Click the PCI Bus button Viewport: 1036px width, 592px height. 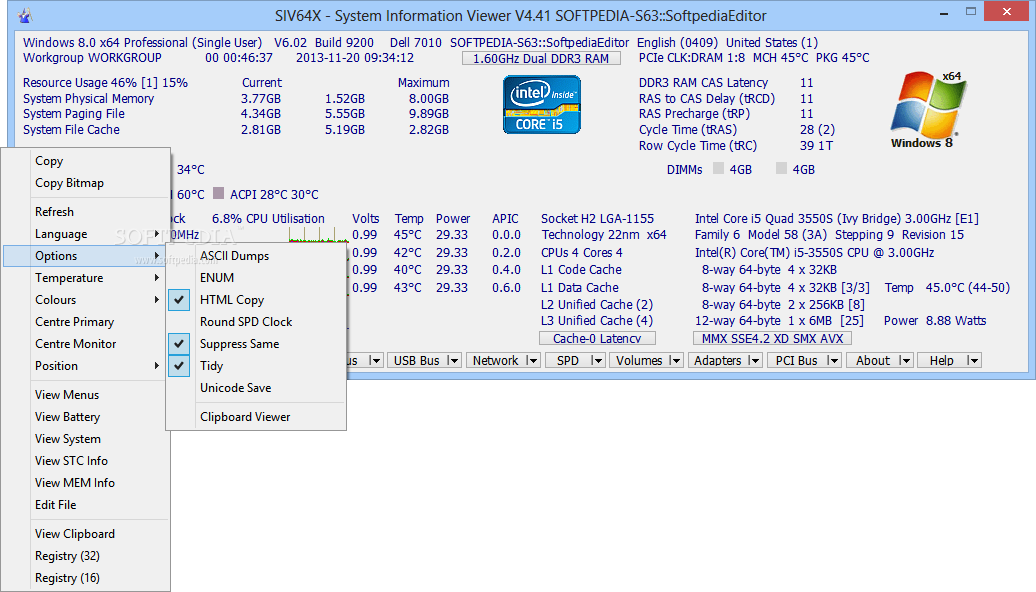point(796,361)
